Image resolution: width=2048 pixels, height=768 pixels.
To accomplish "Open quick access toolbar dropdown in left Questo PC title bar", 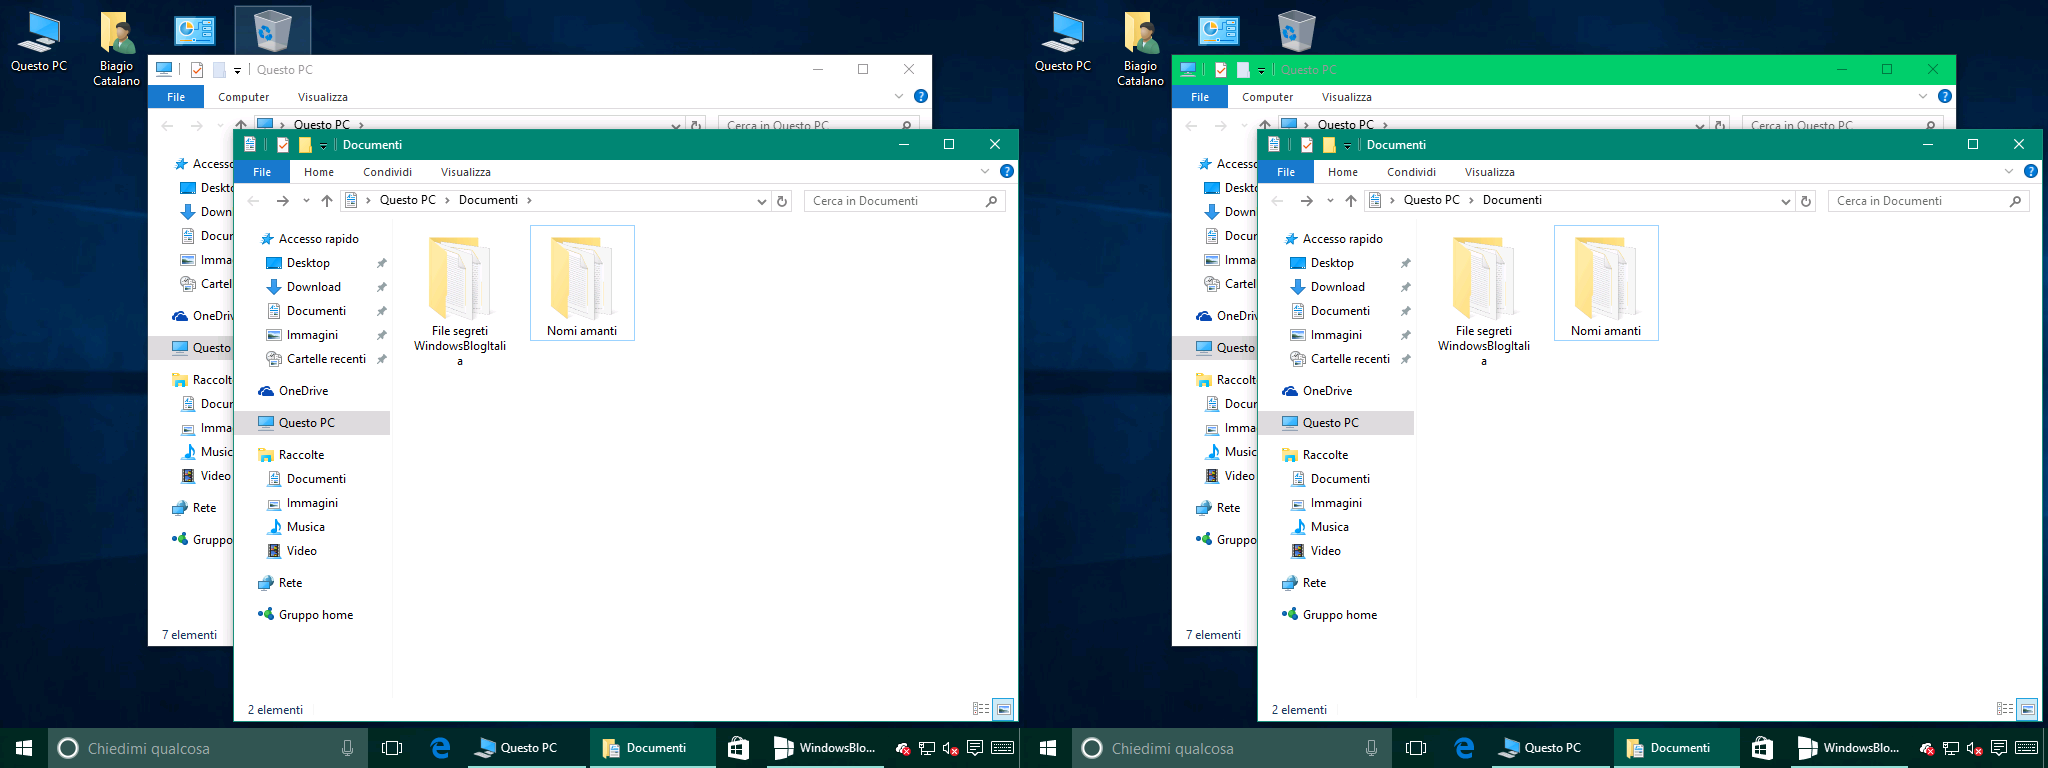I will pyautogui.click(x=237, y=70).
